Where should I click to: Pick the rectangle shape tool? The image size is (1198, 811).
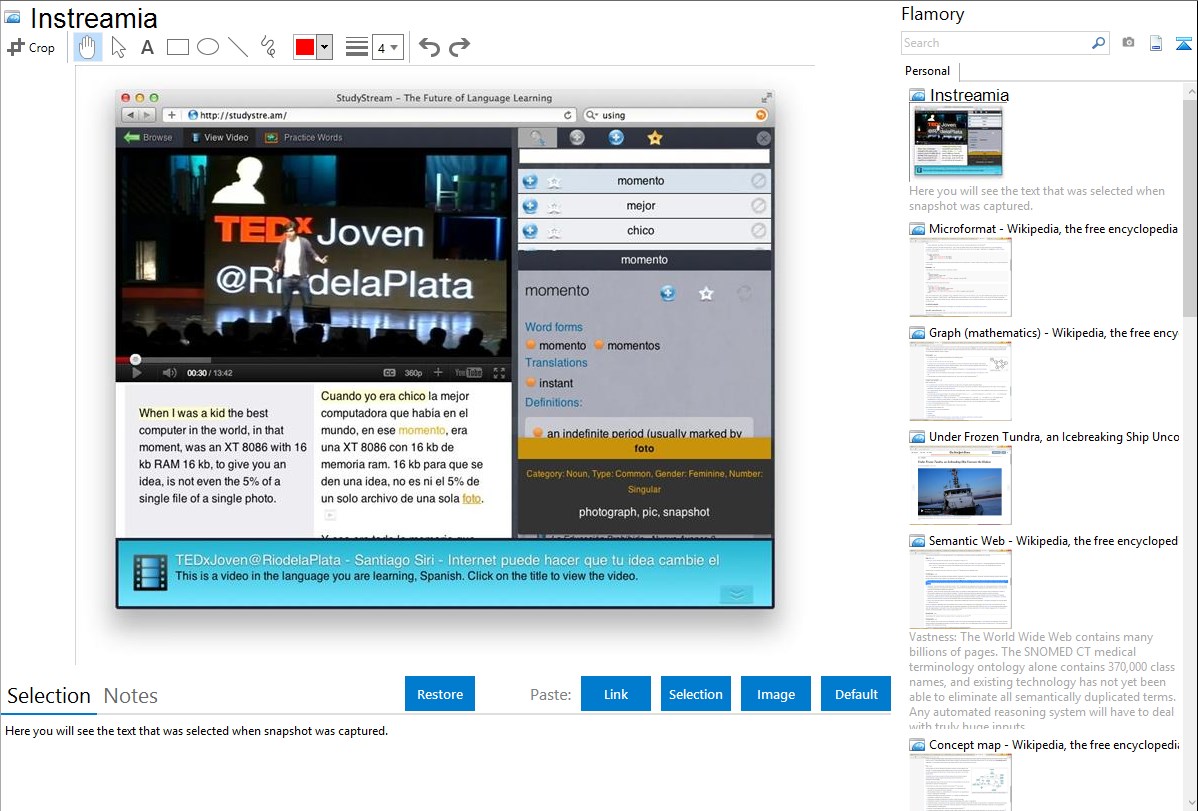point(178,47)
